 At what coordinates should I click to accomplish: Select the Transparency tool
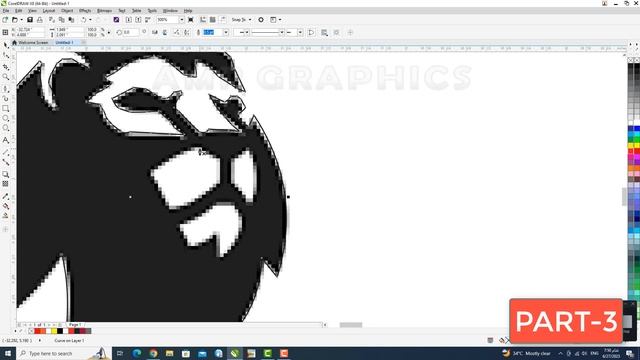point(5,184)
